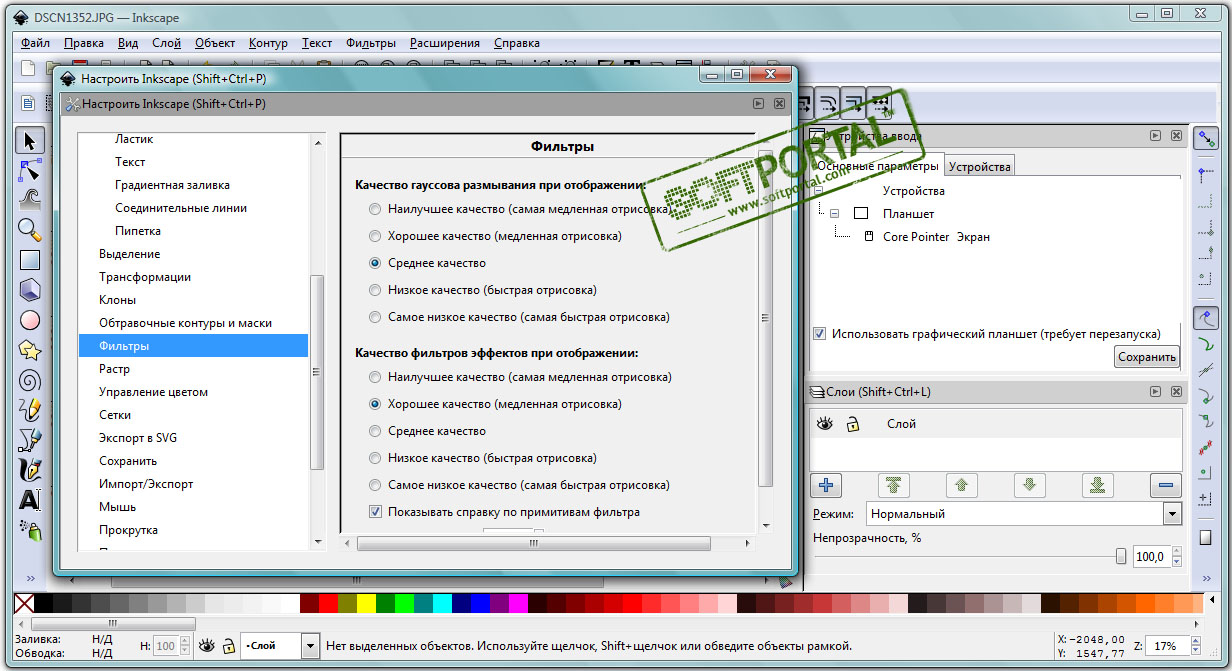
Task: Click the zoom percentage field 17%
Action: (x=1170, y=646)
